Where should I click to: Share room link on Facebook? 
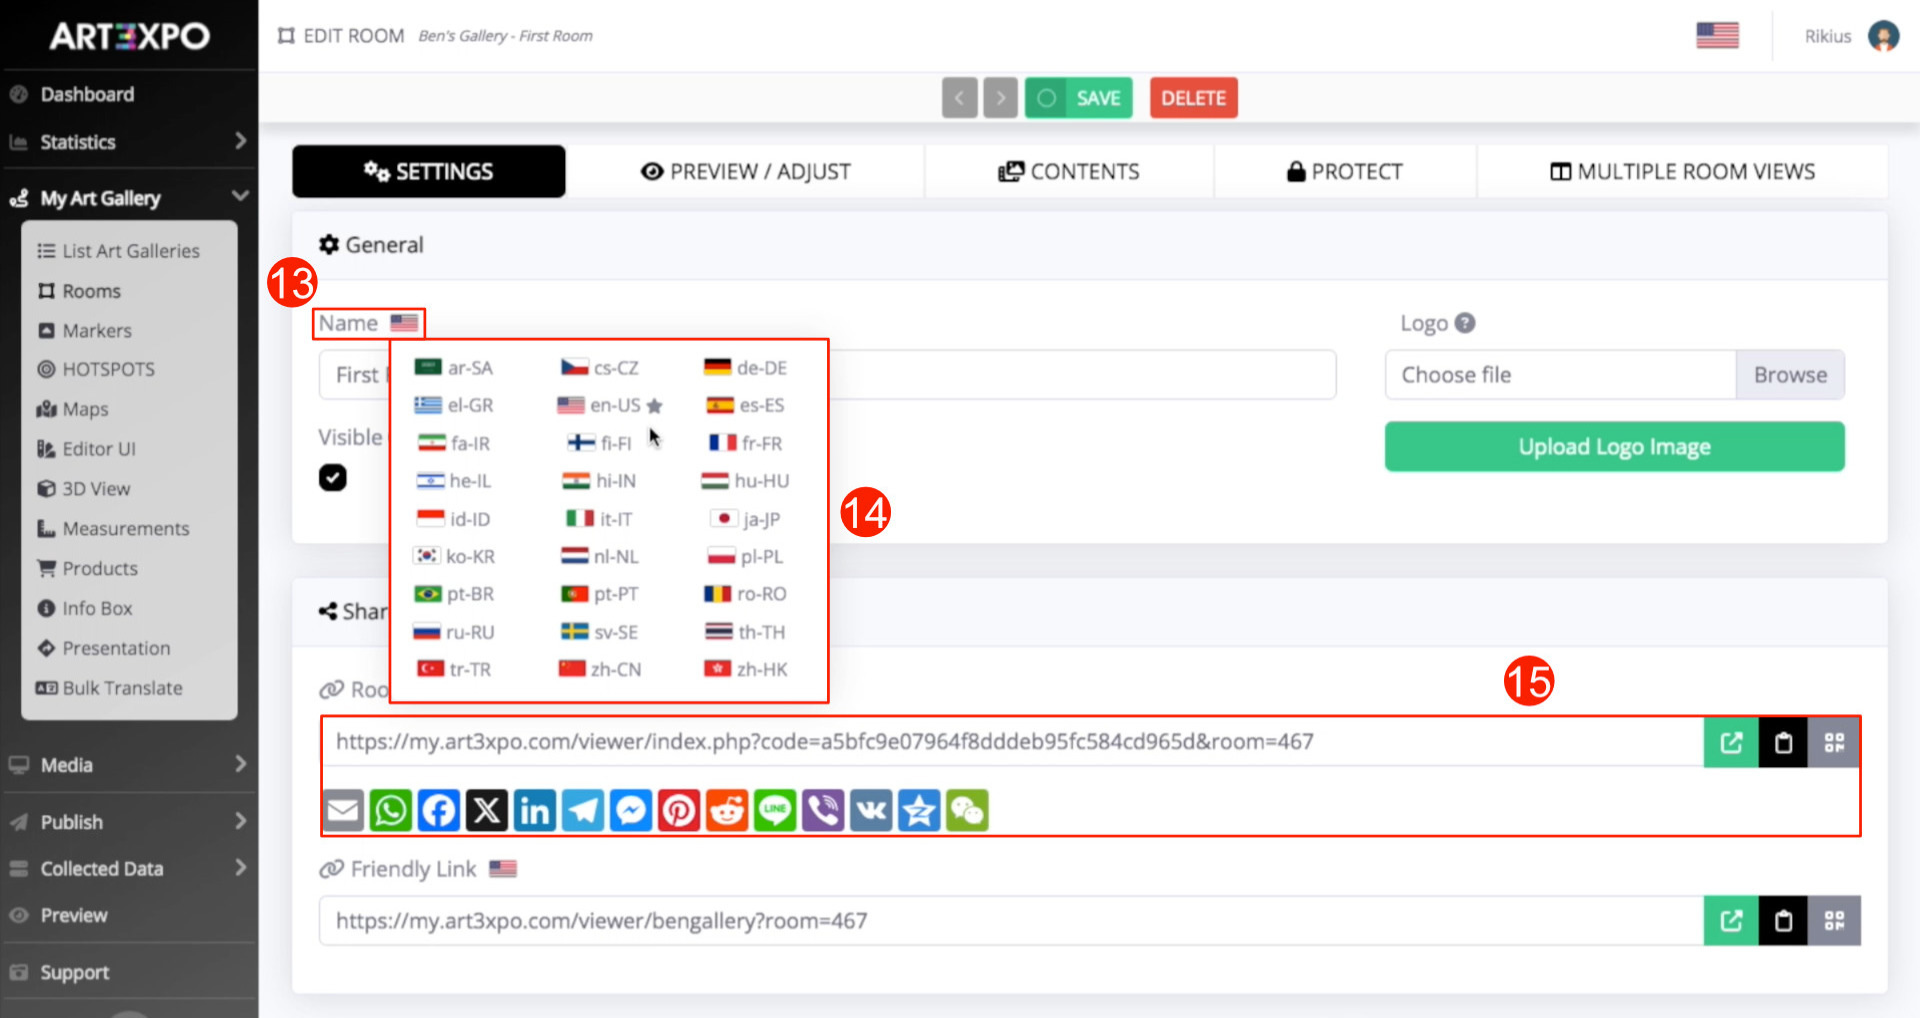tap(439, 810)
